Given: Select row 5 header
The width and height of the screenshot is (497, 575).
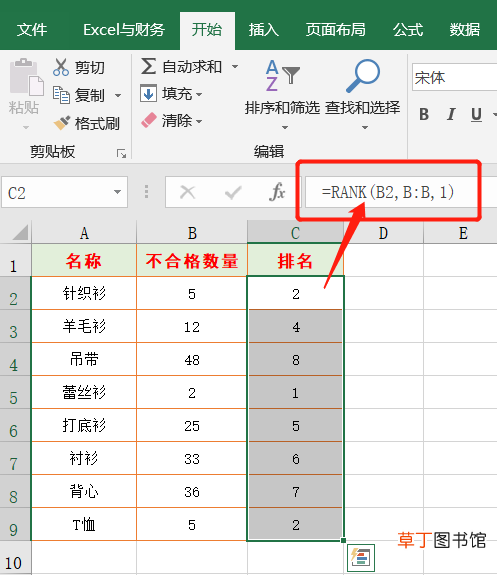Looking at the screenshot, I should coord(15,392).
